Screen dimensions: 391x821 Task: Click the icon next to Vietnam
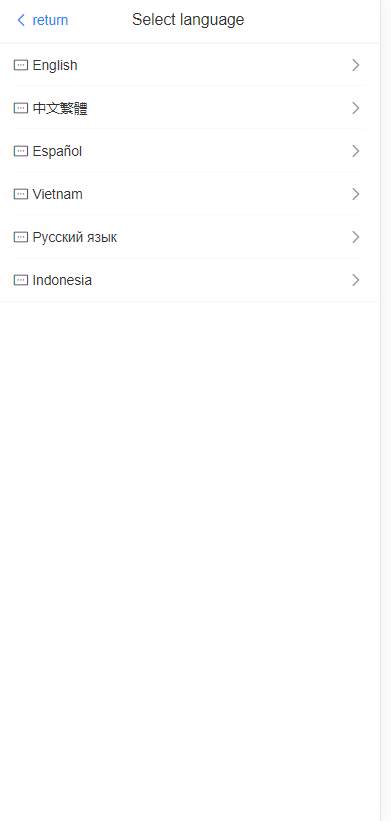(20, 194)
